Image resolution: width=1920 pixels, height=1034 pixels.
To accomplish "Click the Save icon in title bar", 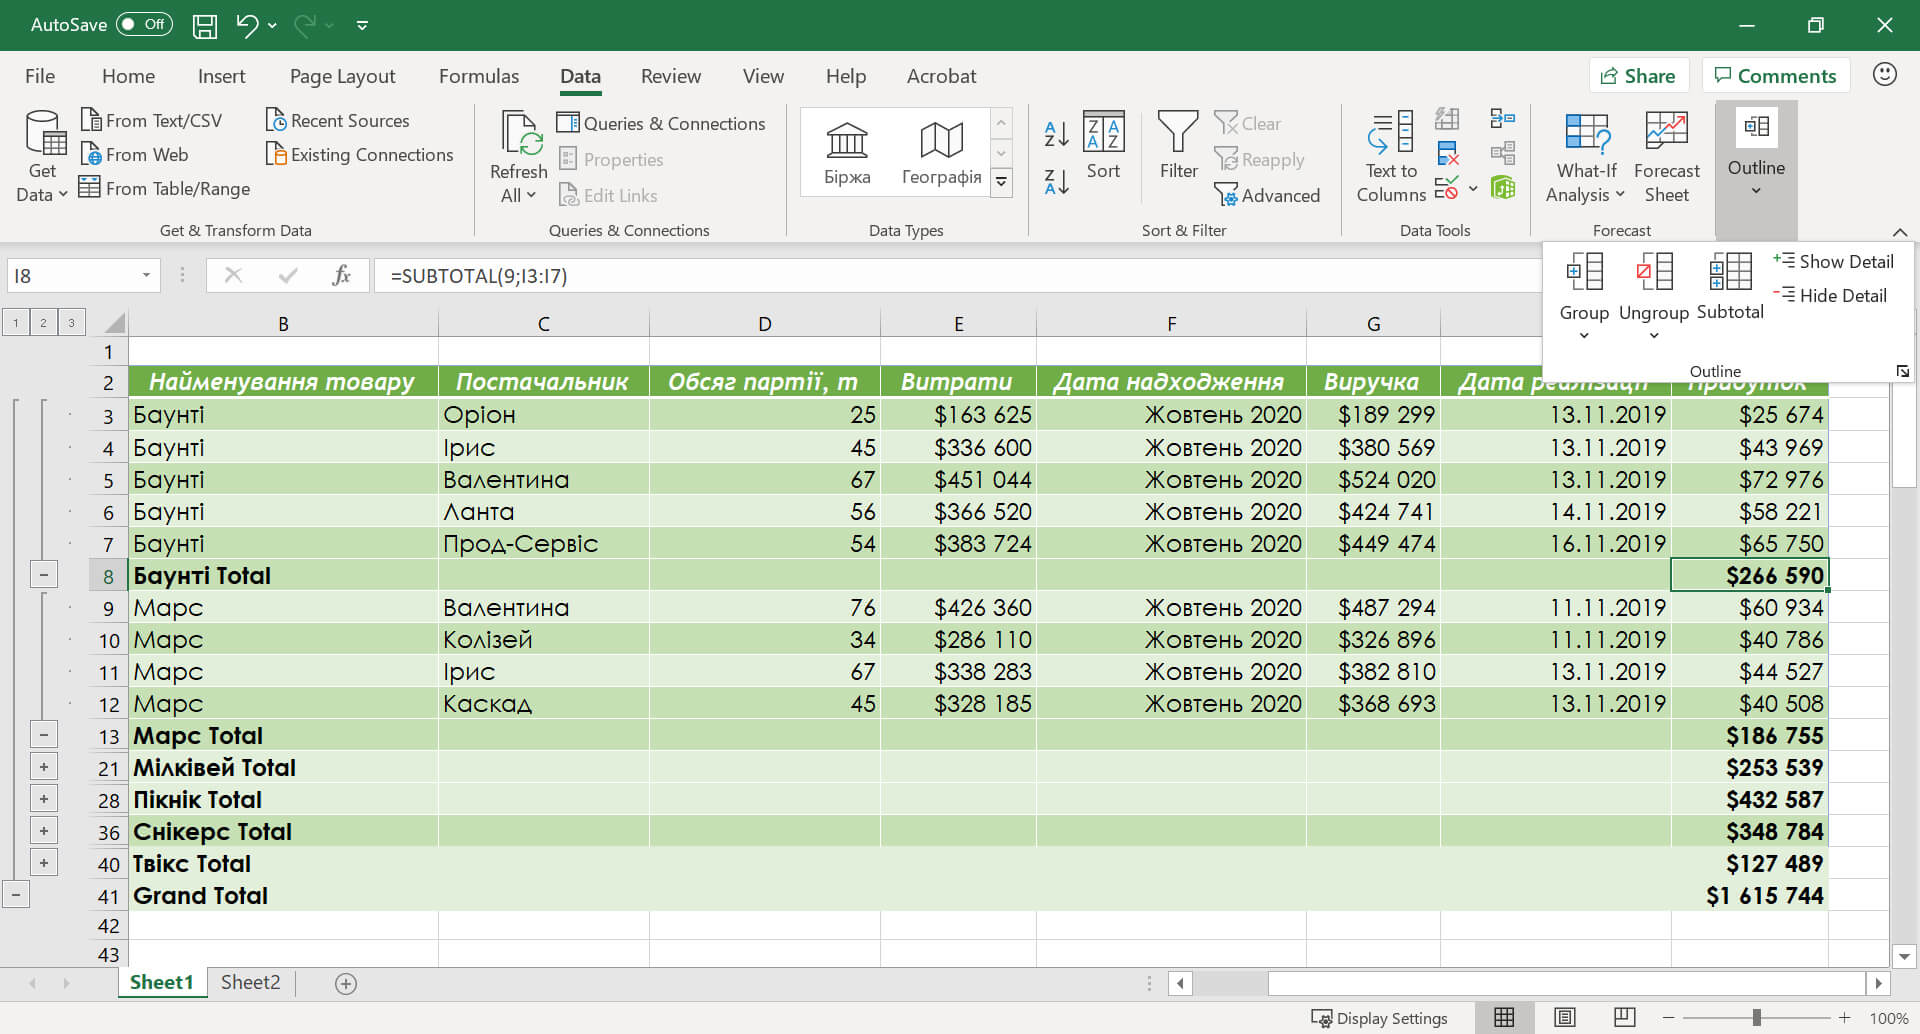I will click(204, 25).
